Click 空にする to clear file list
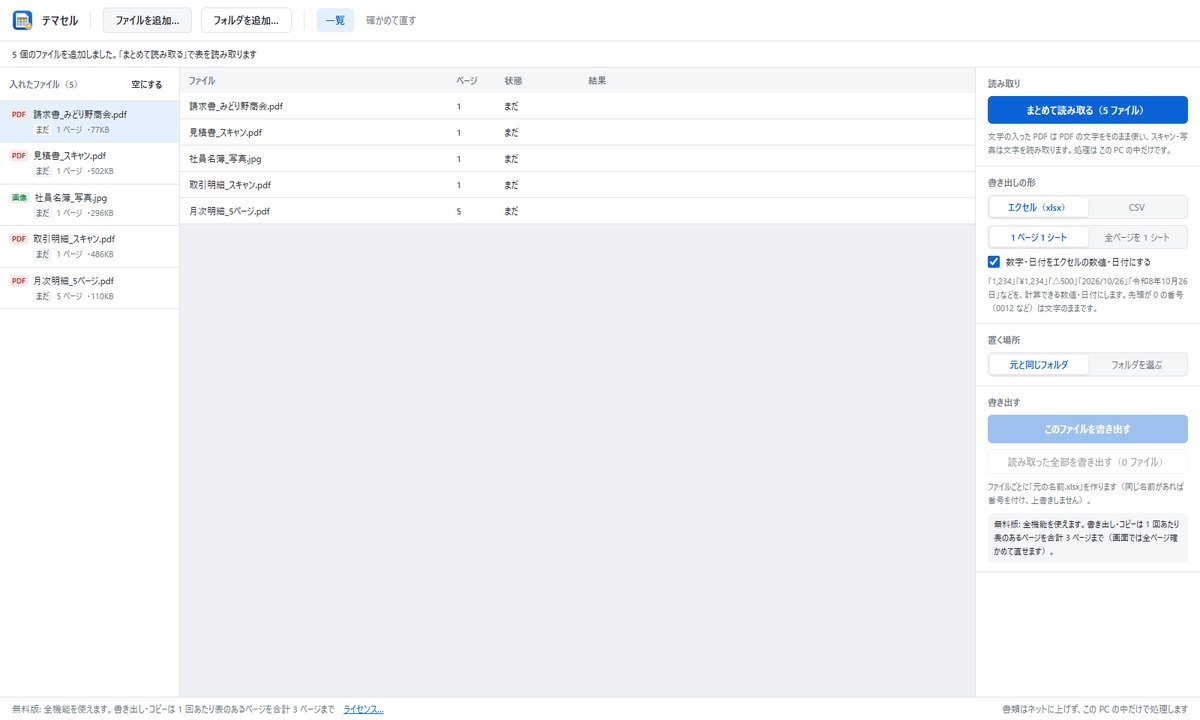Viewport: 1200px width, 720px height. coord(147,84)
